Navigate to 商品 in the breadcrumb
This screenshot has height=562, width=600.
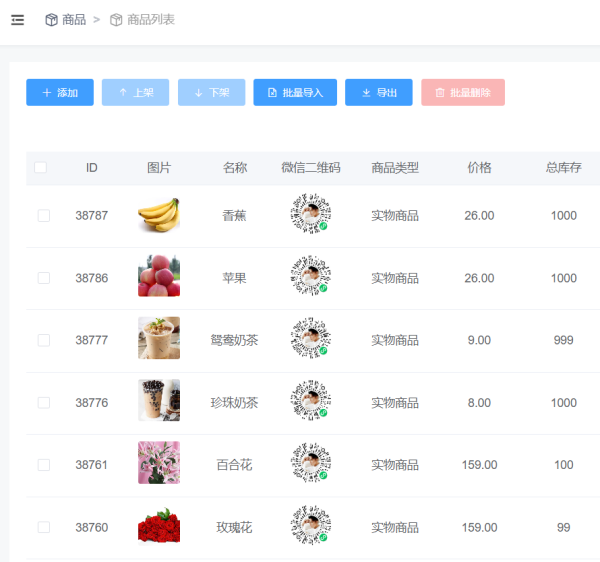[x=74, y=20]
